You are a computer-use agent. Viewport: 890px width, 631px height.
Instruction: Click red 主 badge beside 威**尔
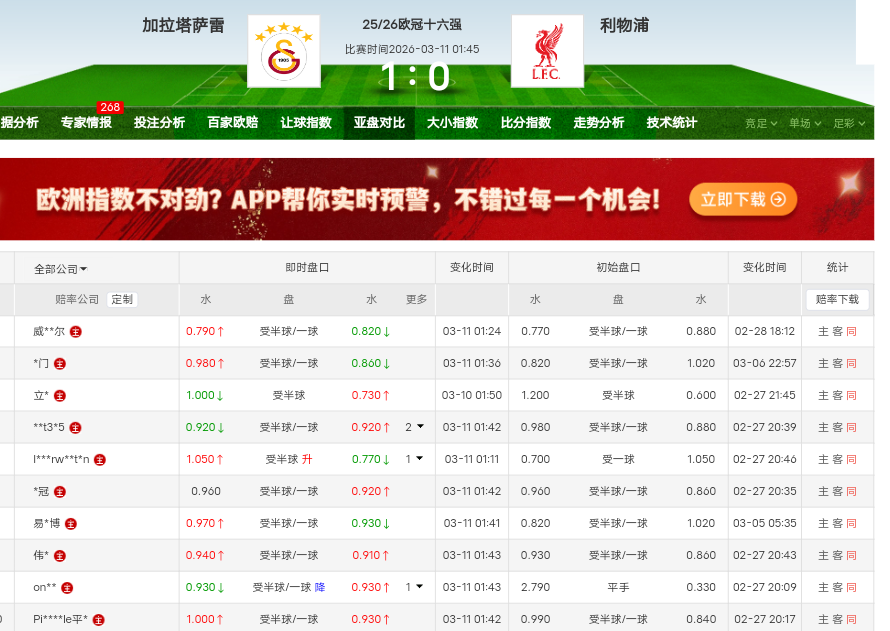click(75, 331)
